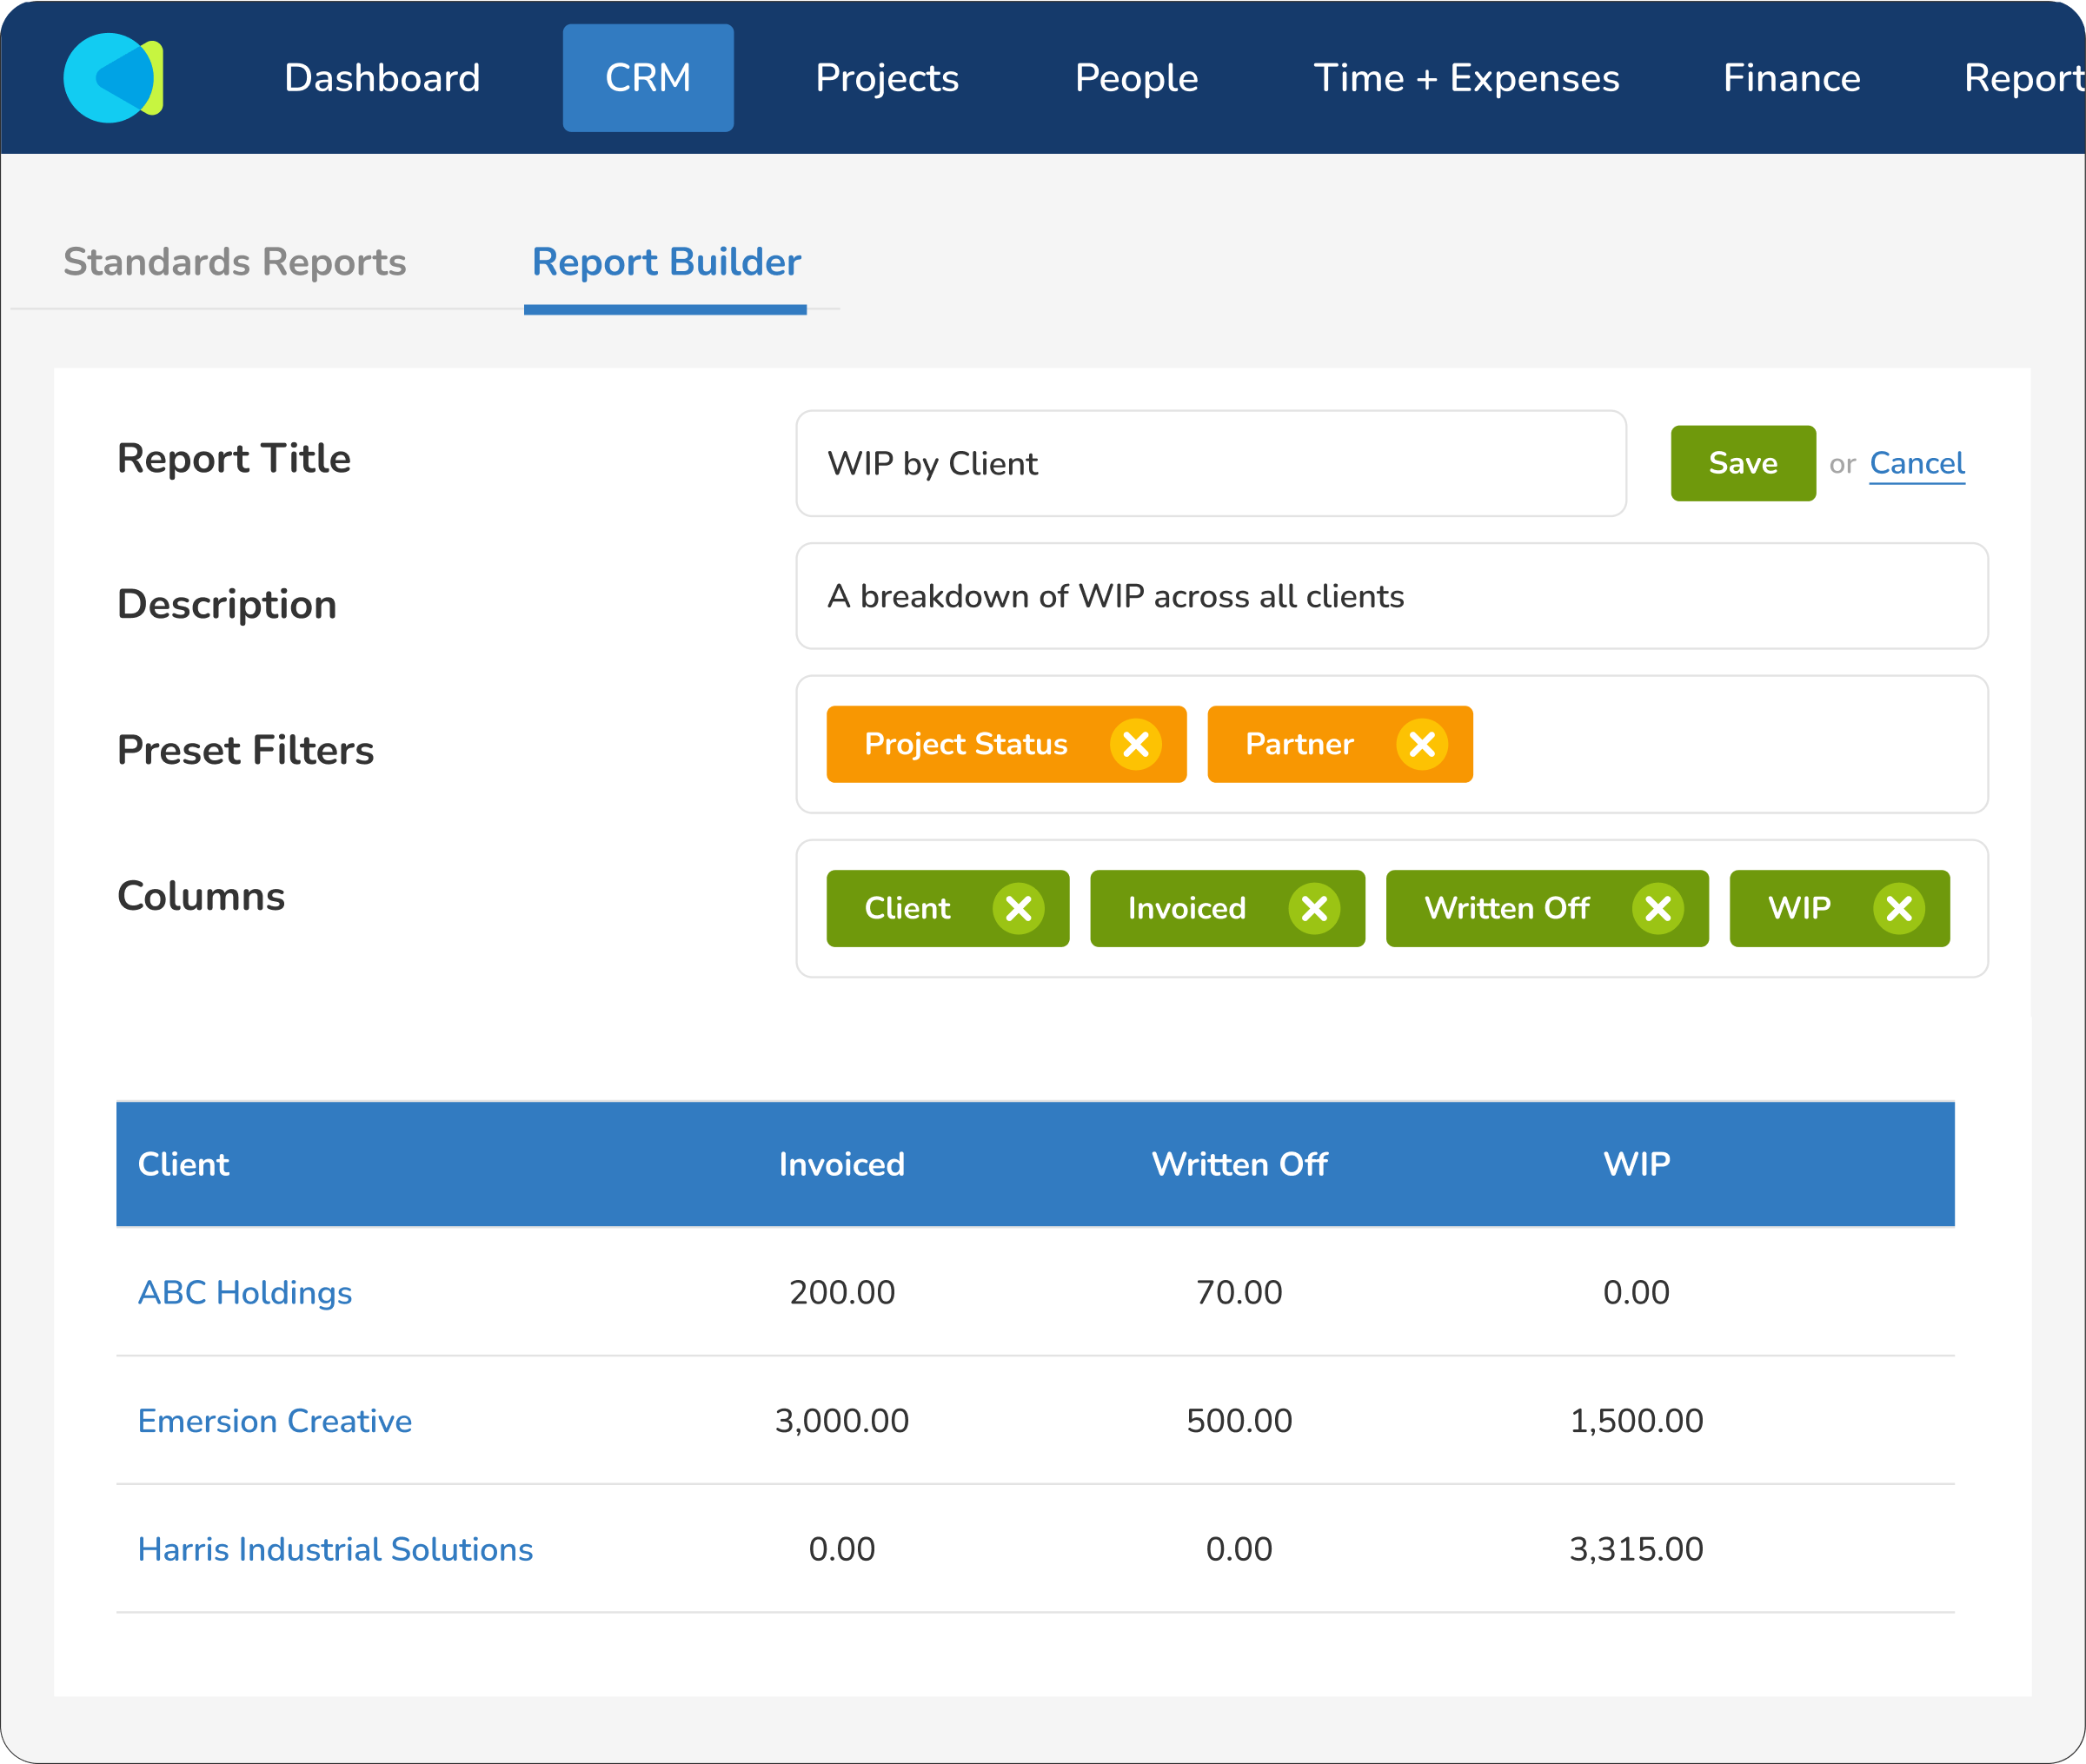This screenshot has width=2086, height=1764.
Task: Switch to Standards Reports tab
Action: pyautogui.click(x=235, y=262)
